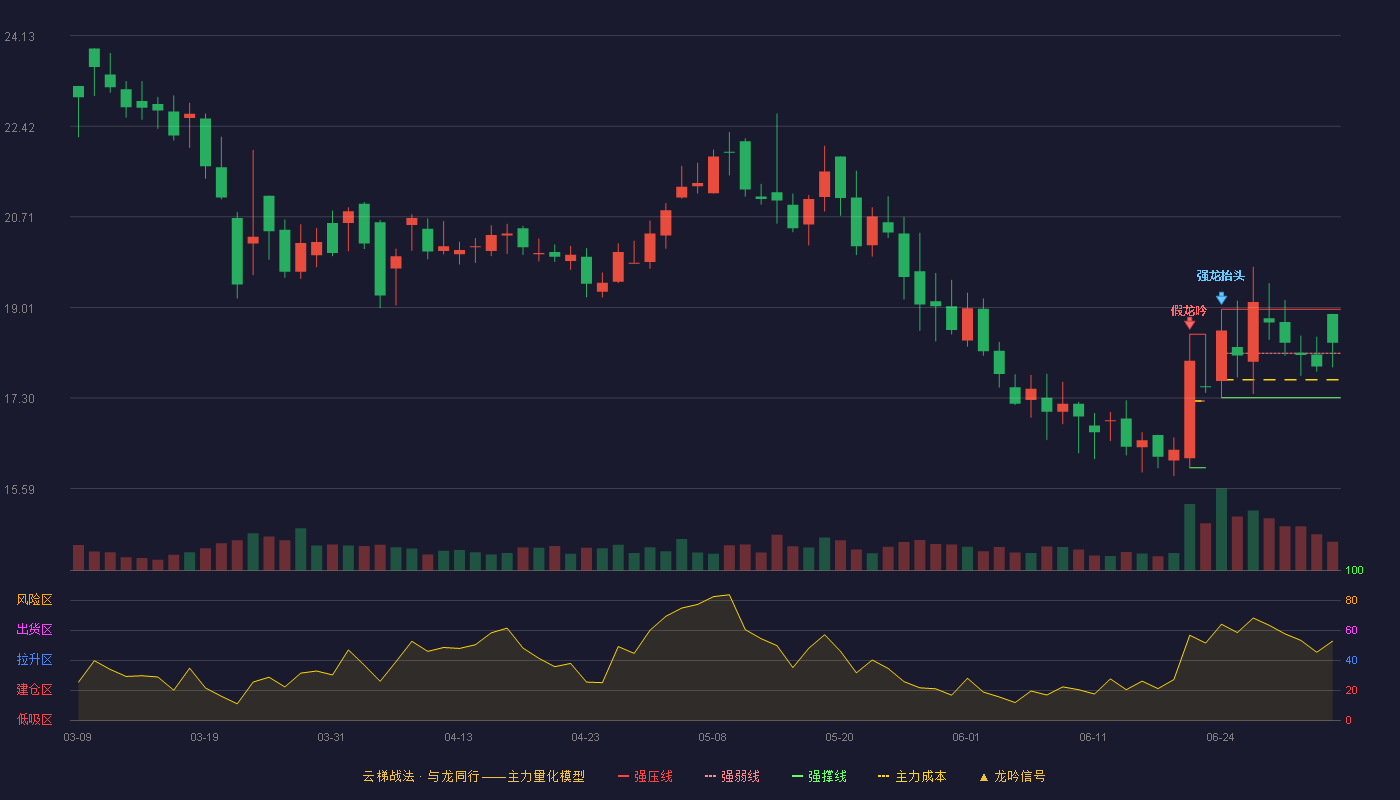
Task: Click the 05-20 date label
Action: [839, 737]
